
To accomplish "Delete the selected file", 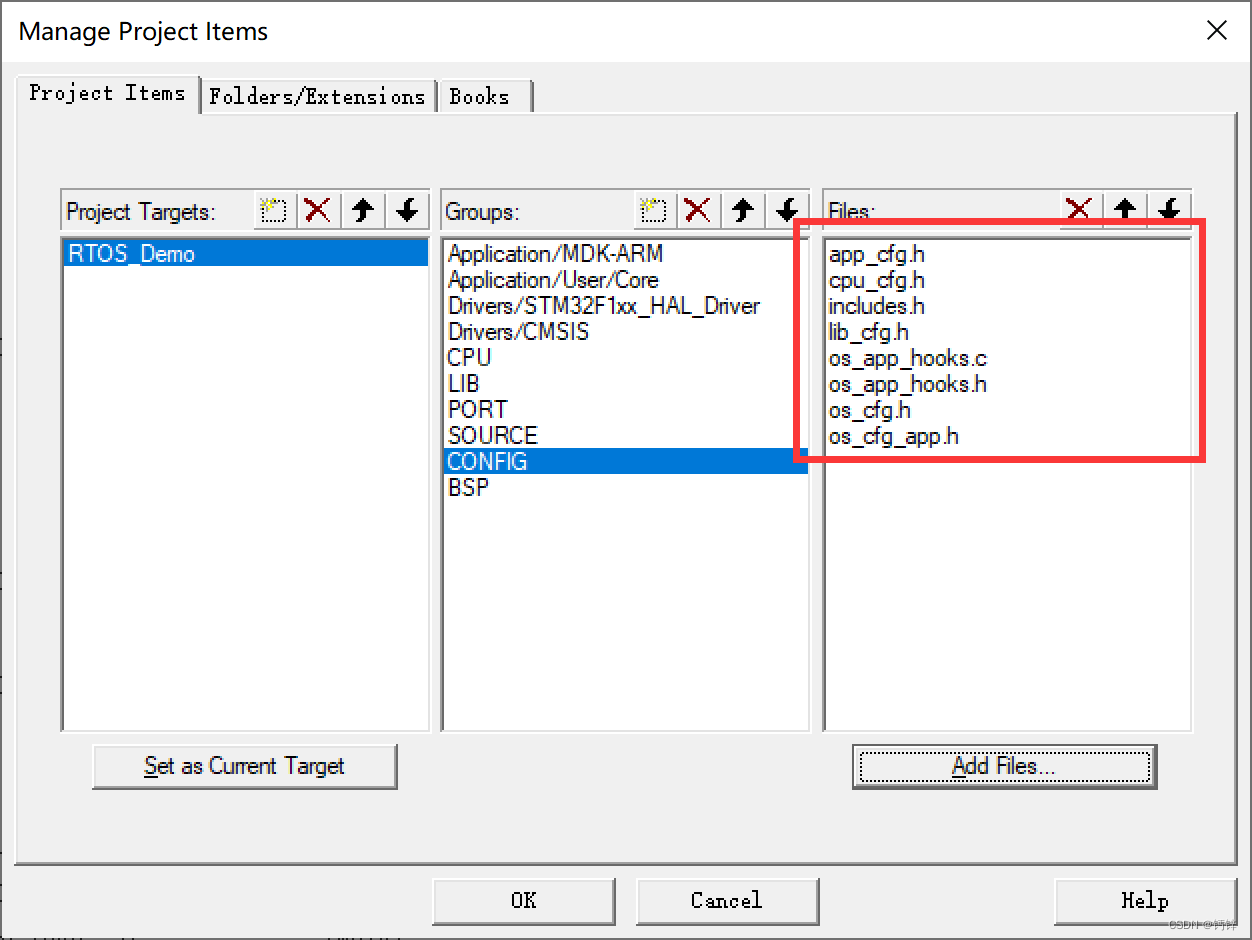I will pyautogui.click(x=1079, y=209).
